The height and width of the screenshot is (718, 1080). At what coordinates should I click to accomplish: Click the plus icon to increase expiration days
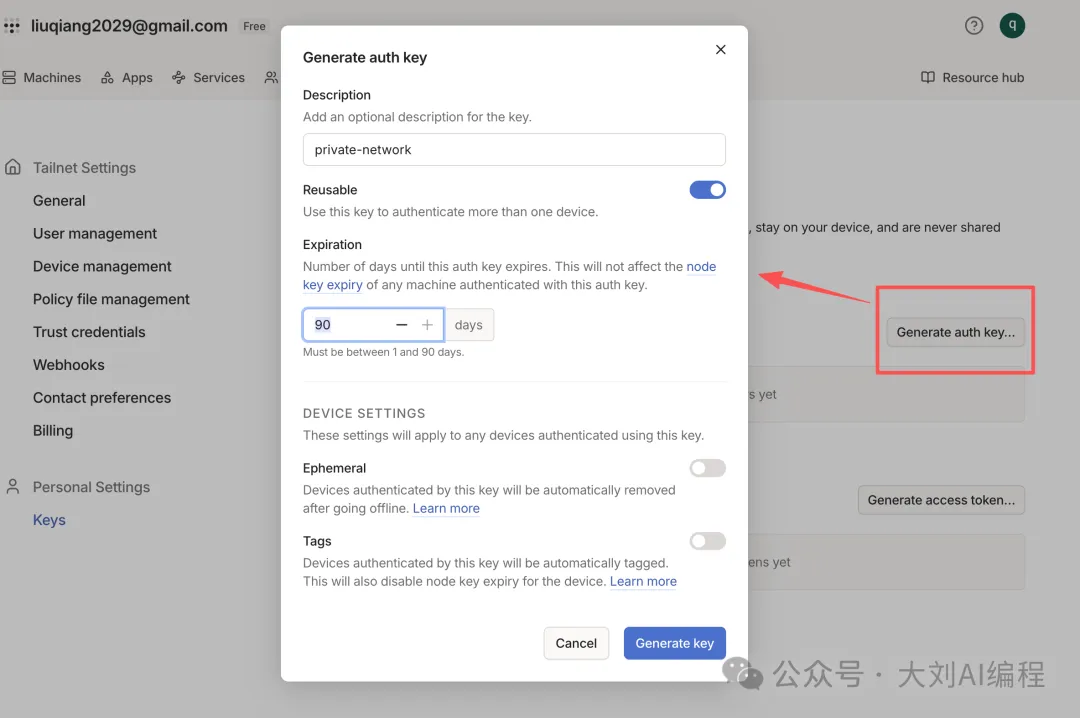[427, 325]
